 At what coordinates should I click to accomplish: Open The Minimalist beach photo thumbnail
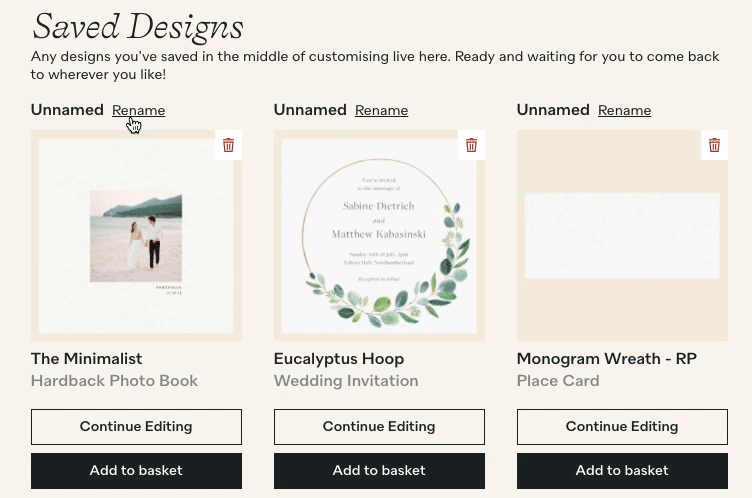pyautogui.click(x=136, y=236)
